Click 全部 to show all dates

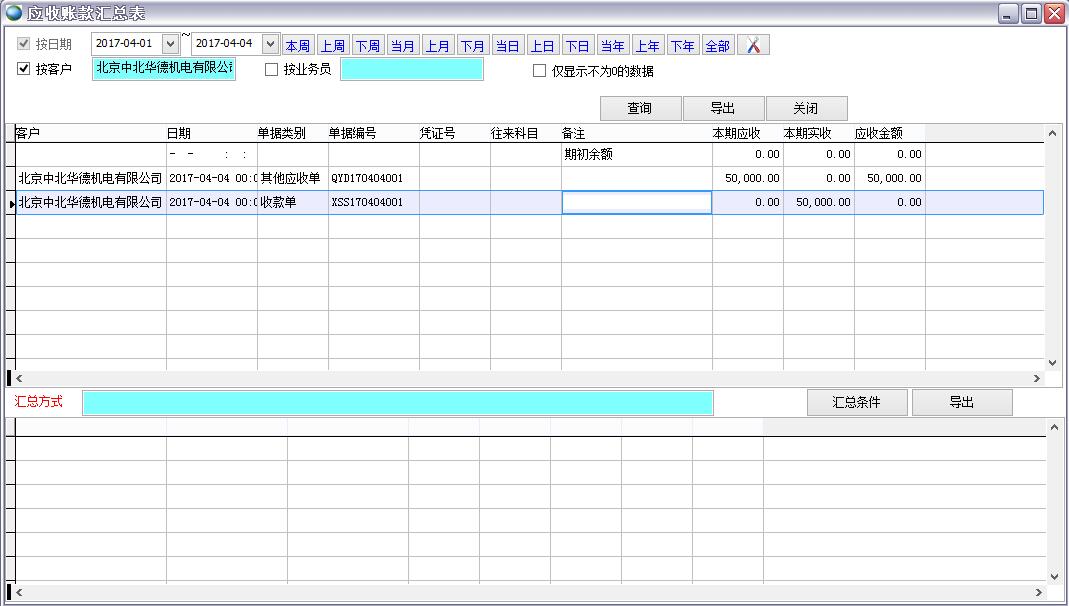pos(717,46)
